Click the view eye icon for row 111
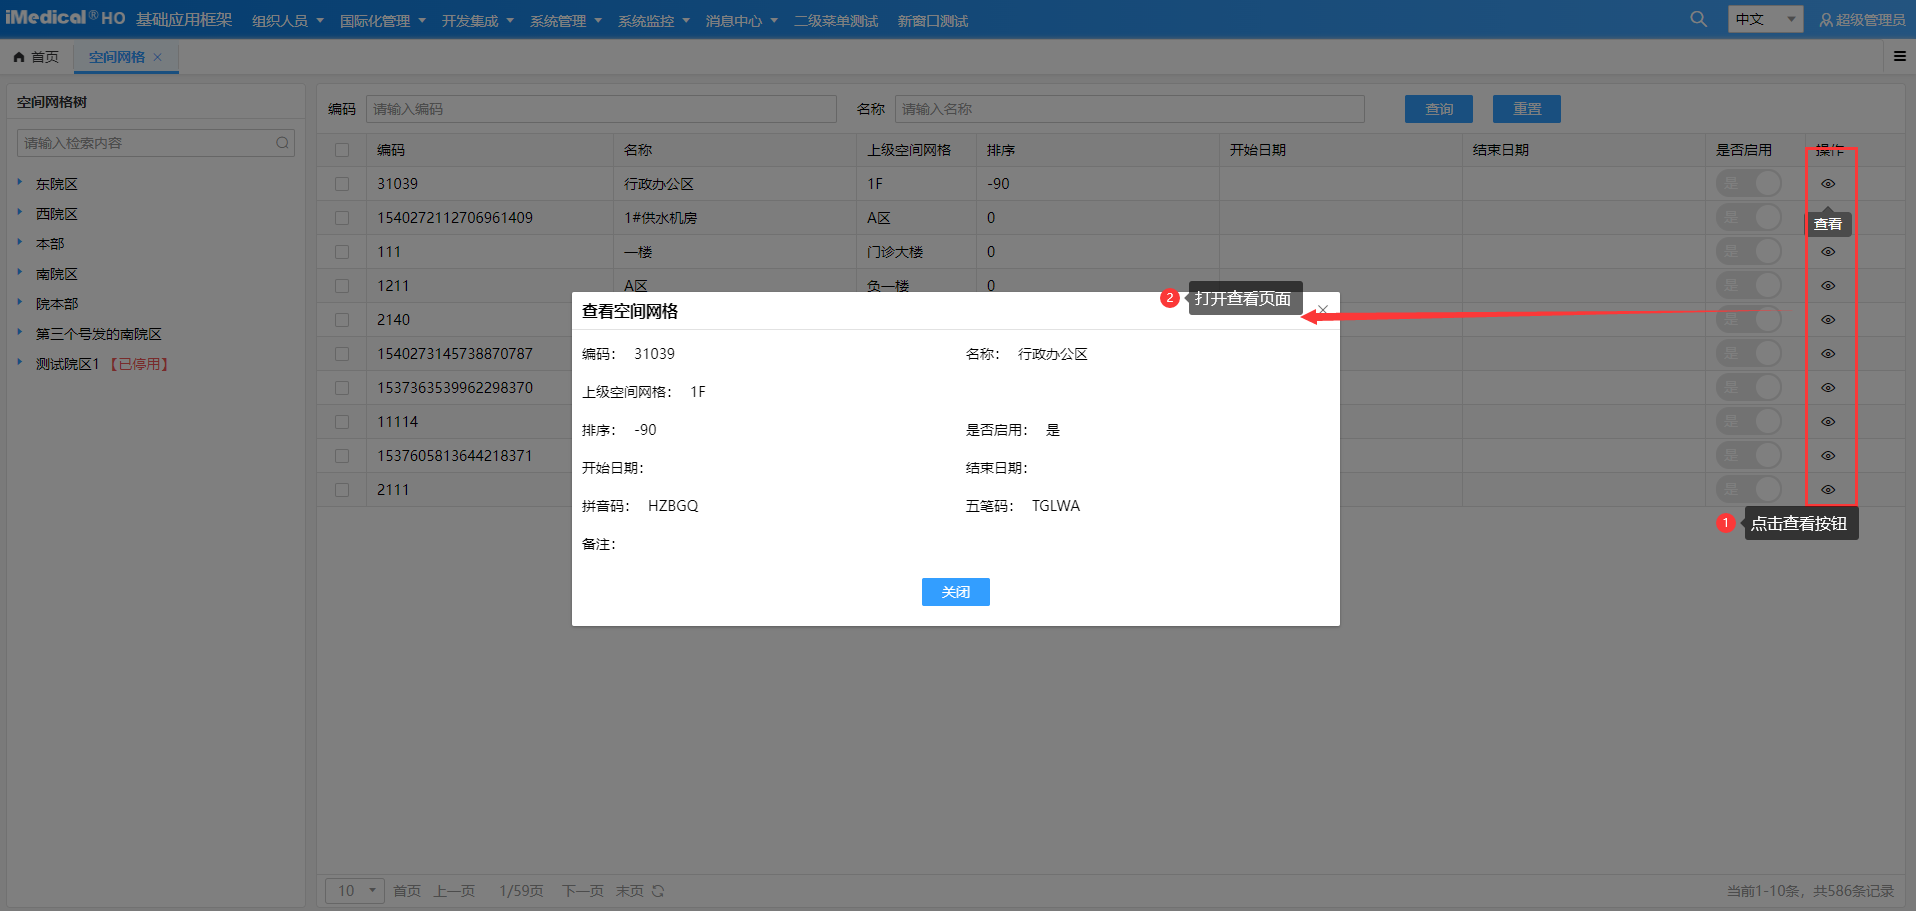The image size is (1916, 911). click(x=1827, y=252)
